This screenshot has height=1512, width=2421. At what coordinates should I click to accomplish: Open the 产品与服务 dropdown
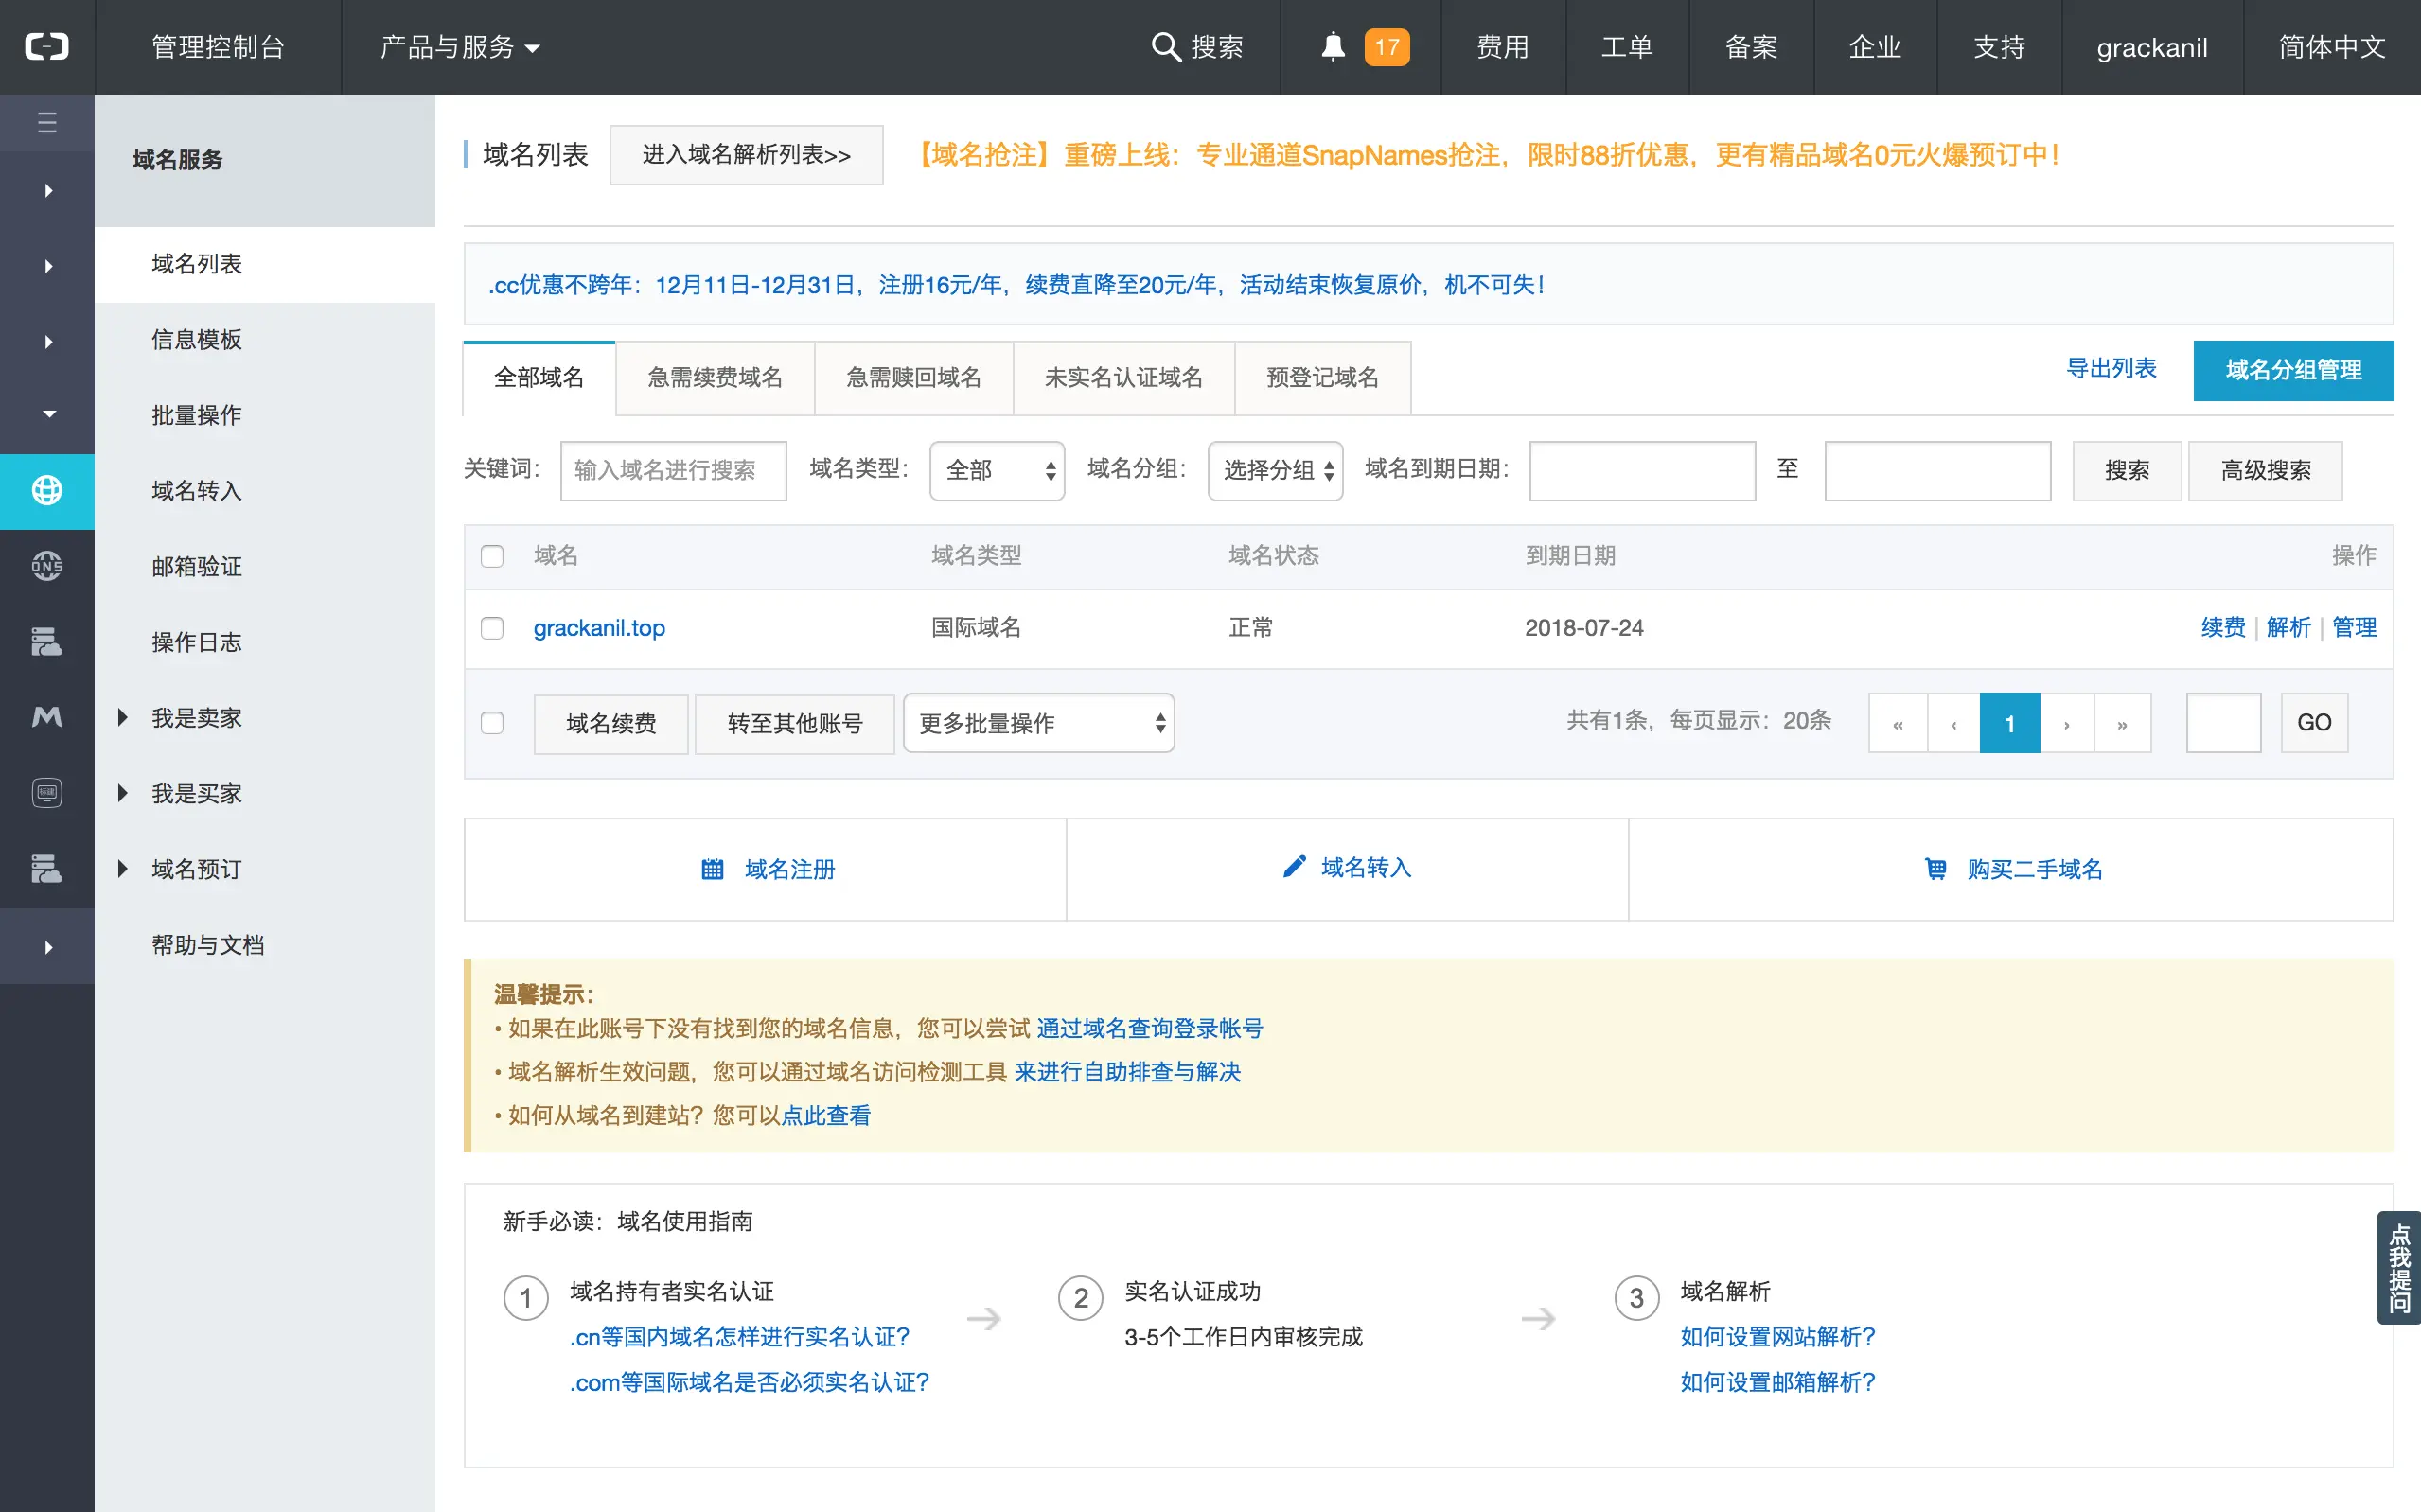coord(458,47)
